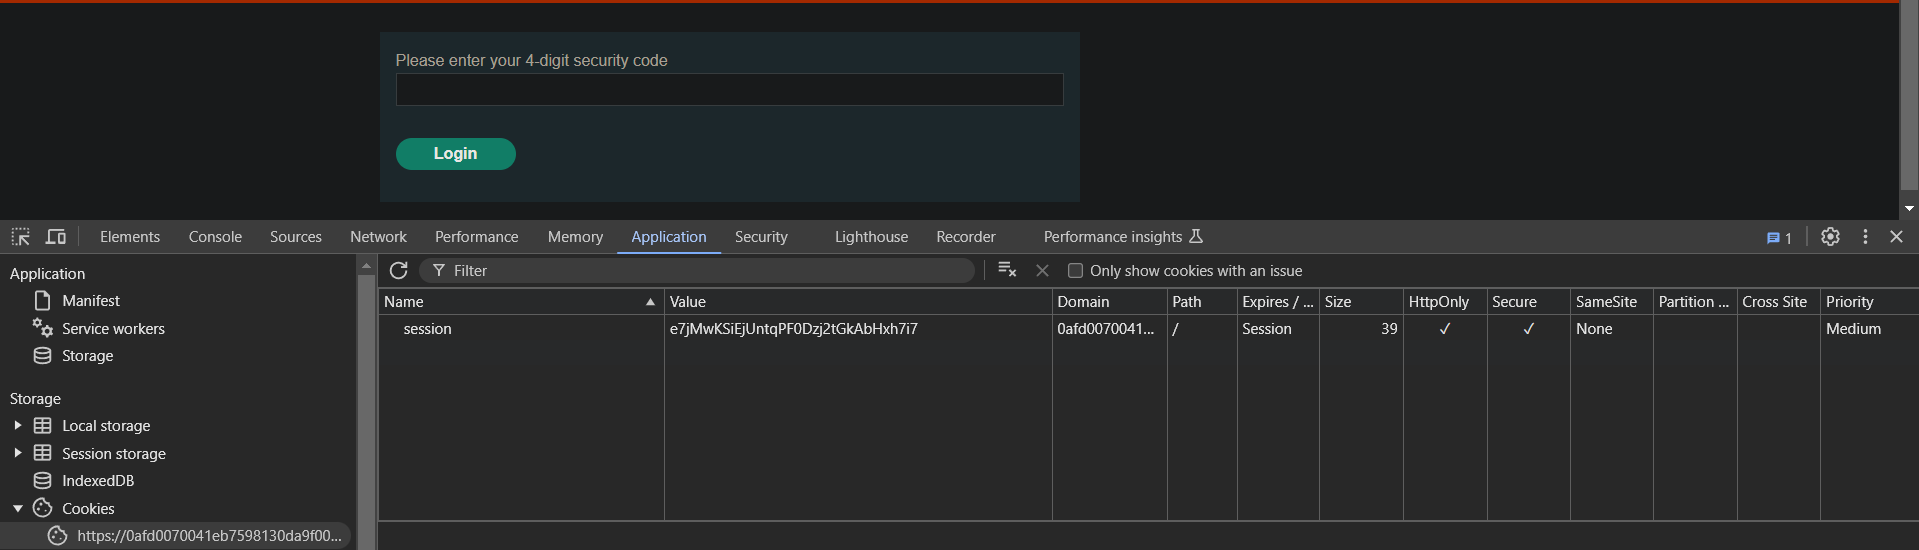Switch to the Console tab
Screen dimensions: 1919x550
215,237
